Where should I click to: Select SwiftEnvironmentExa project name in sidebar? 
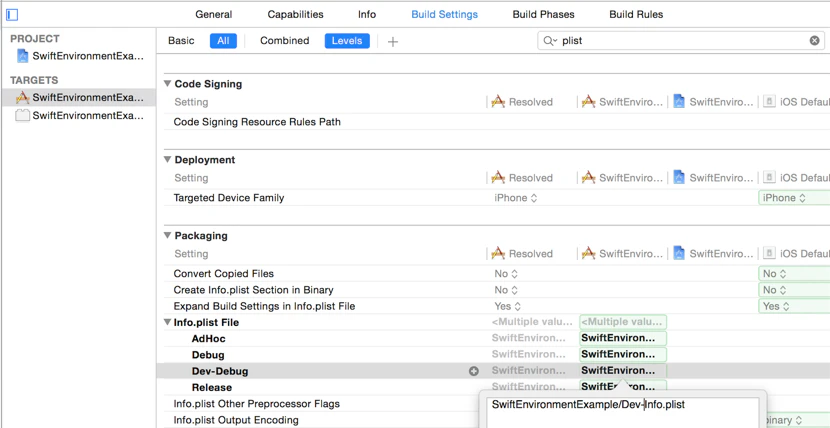click(x=88, y=56)
